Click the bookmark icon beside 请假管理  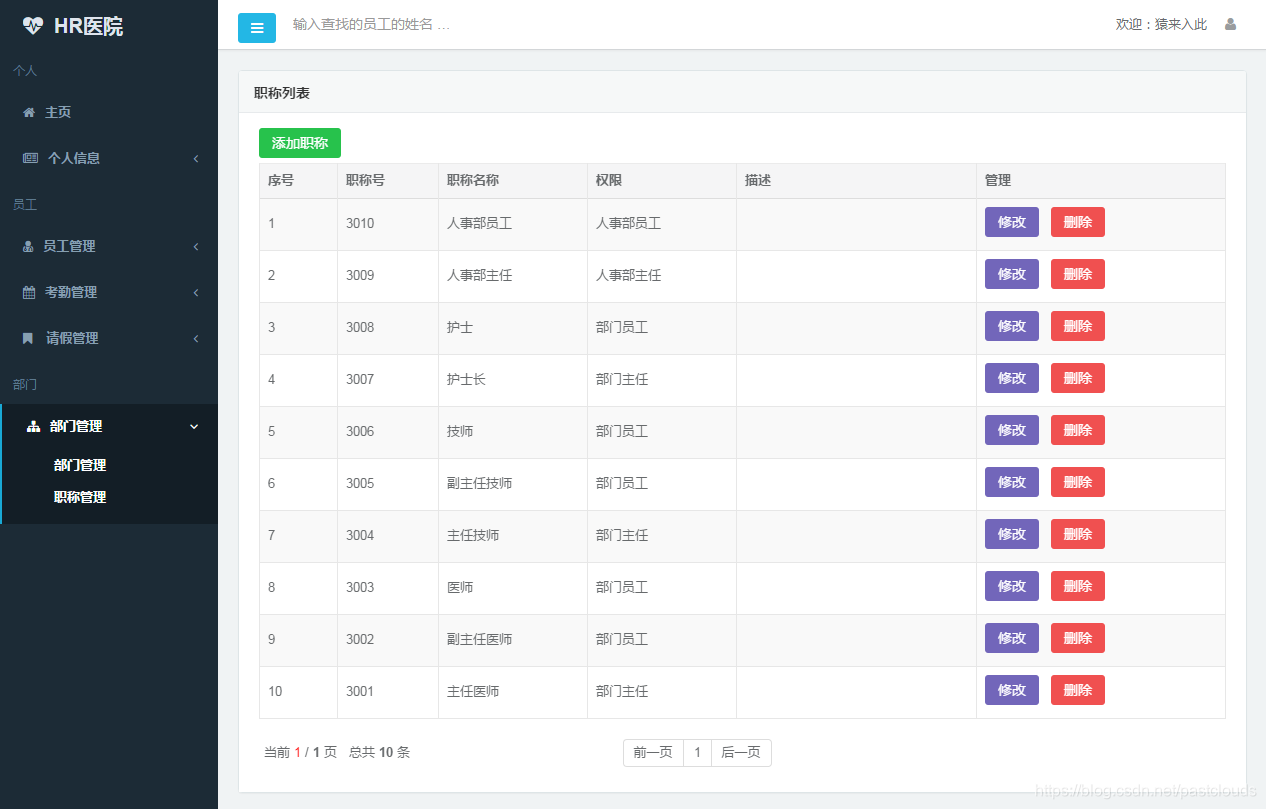(28, 338)
